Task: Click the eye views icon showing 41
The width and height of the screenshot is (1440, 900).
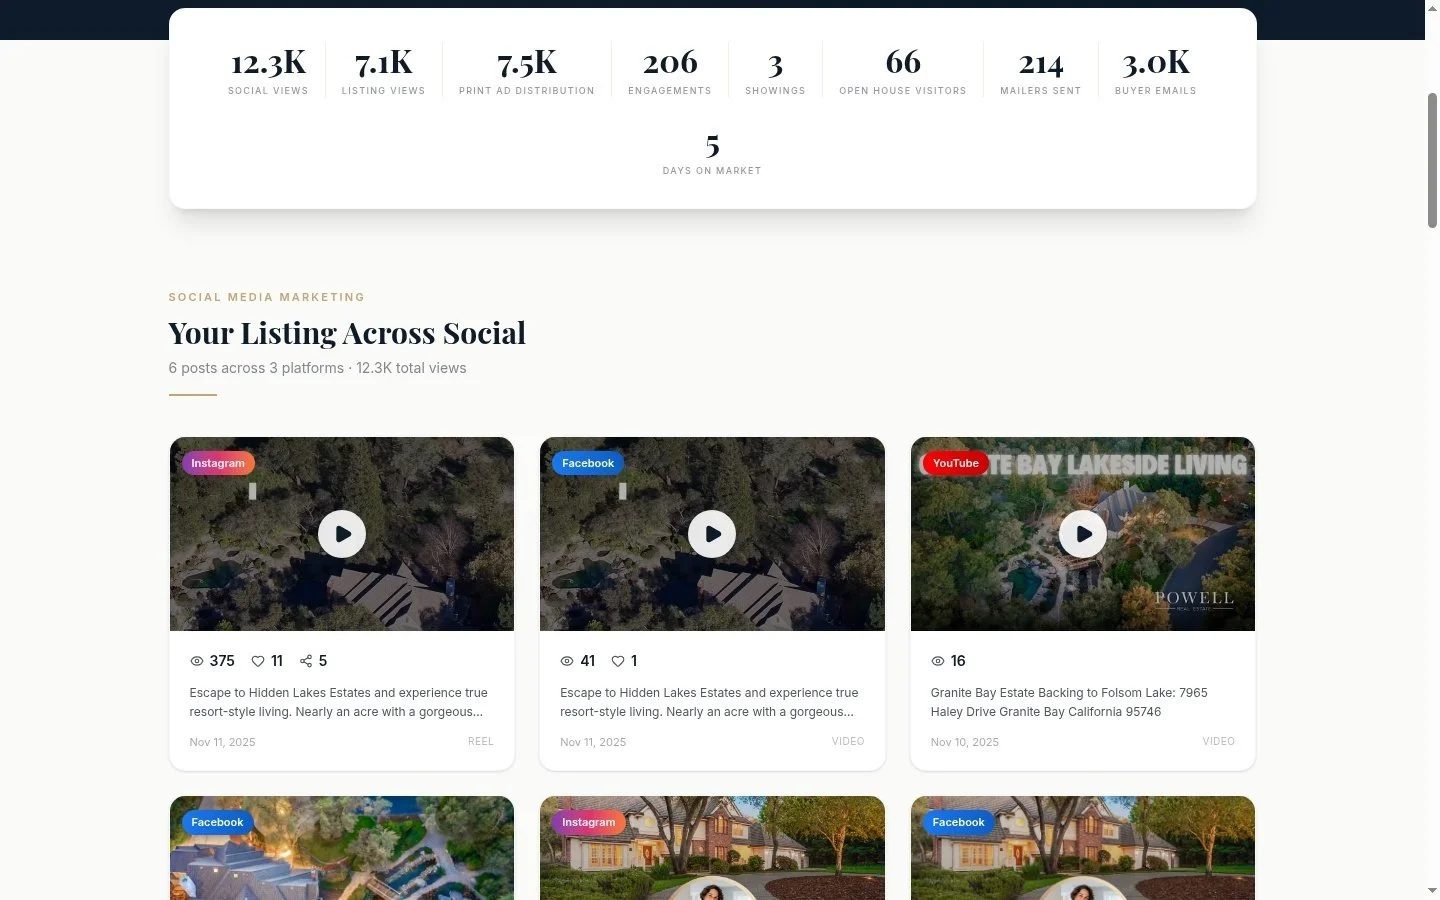Action: point(567,661)
